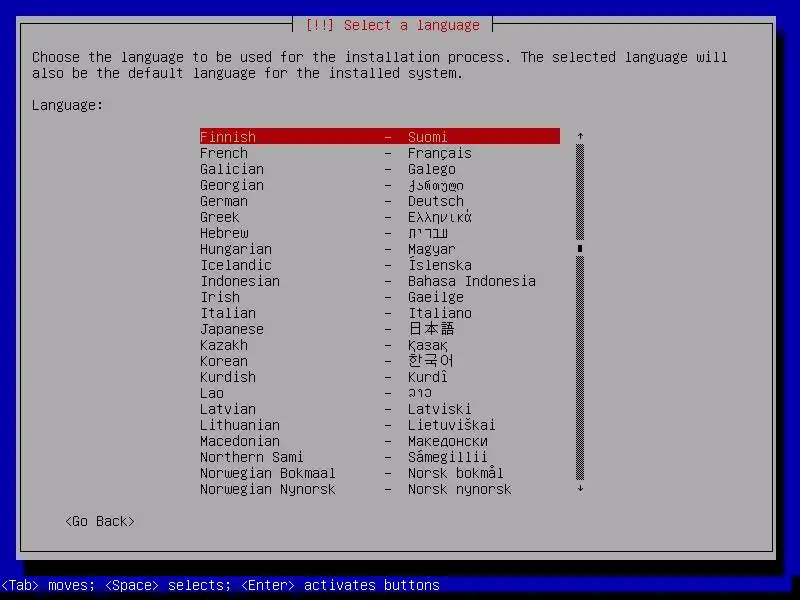The image size is (800, 600).
Task: Select Irish - Gaeilge language row
Action: (380, 297)
